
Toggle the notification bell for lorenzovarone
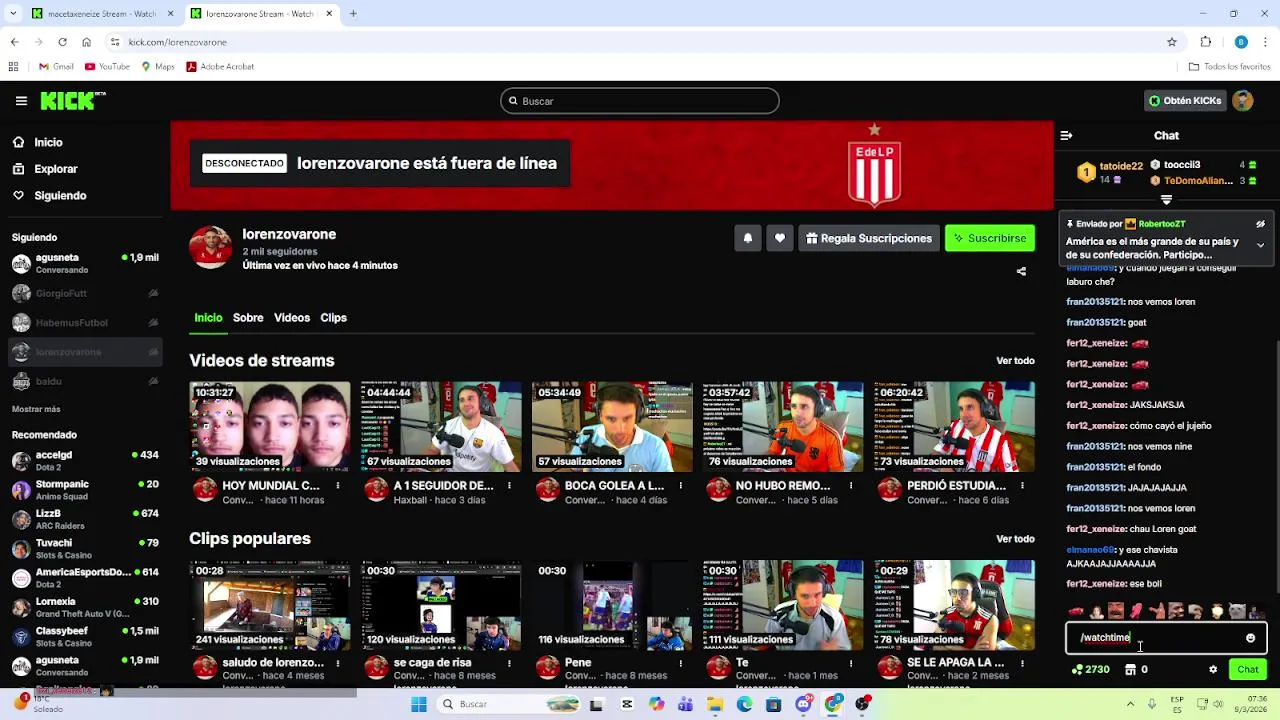[x=747, y=238]
